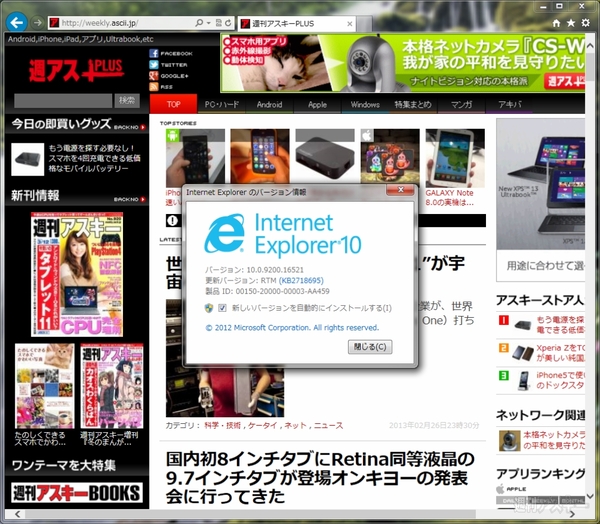Select the Apple navigation tab
The height and width of the screenshot is (524, 600).
[x=317, y=104]
